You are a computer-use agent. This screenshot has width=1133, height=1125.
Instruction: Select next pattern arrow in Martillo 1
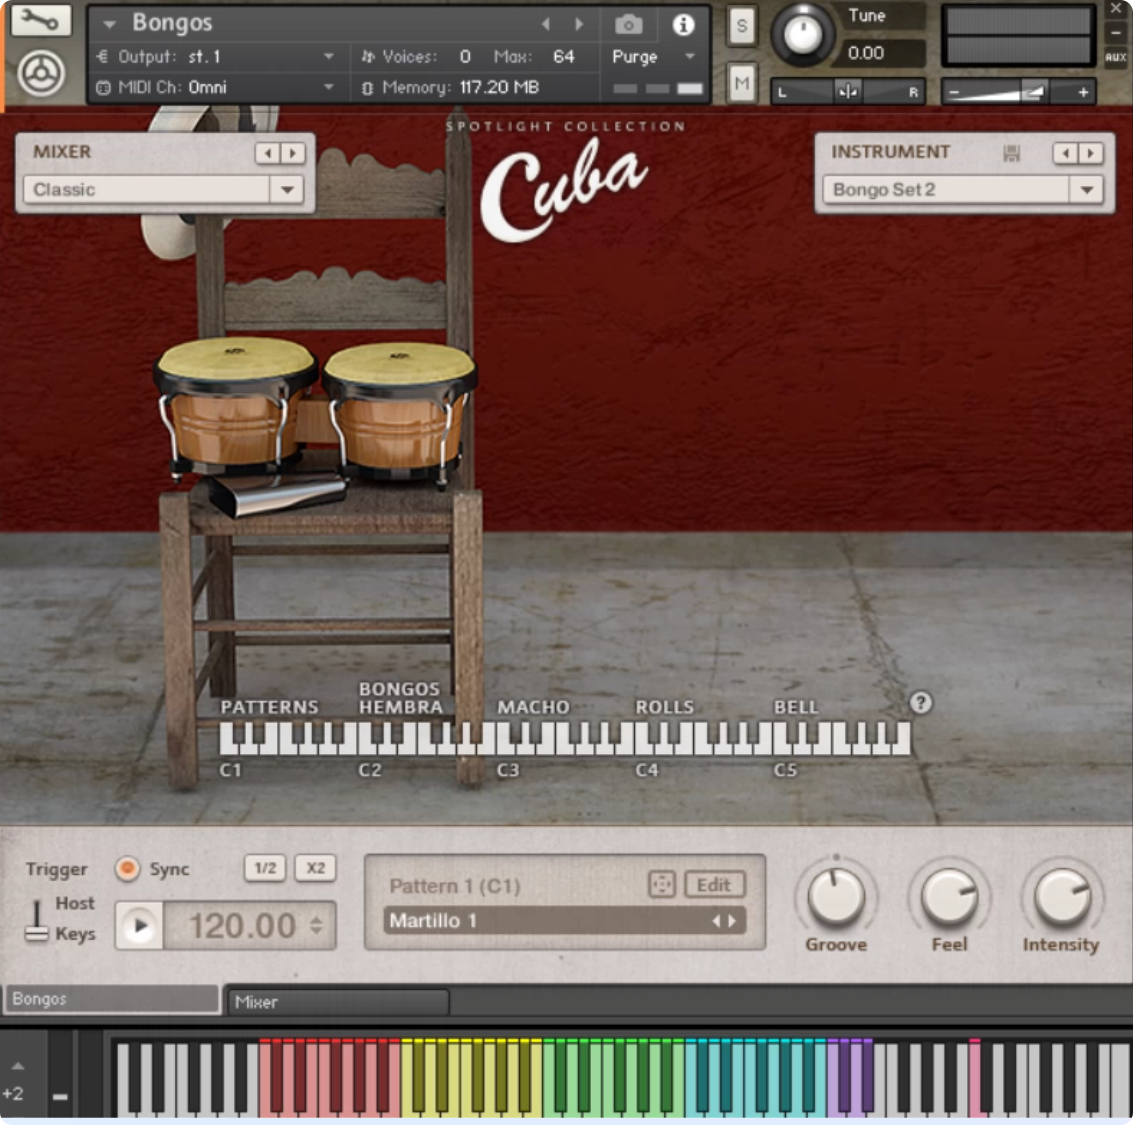pos(732,921)
